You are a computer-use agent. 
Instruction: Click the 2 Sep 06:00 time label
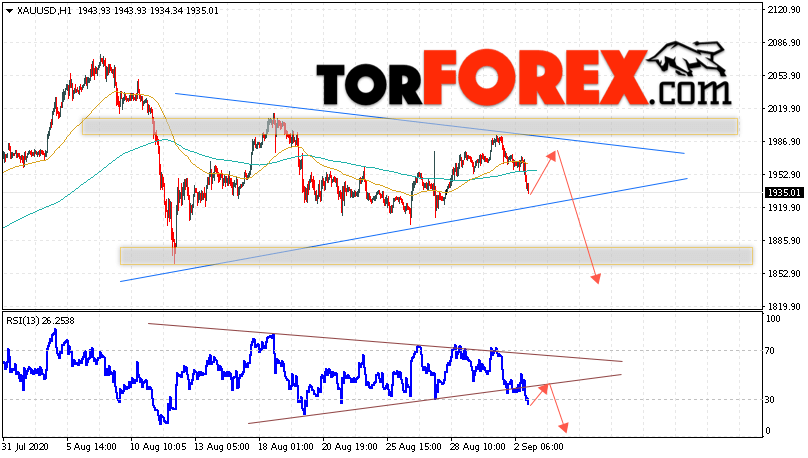tap(540, 447)
